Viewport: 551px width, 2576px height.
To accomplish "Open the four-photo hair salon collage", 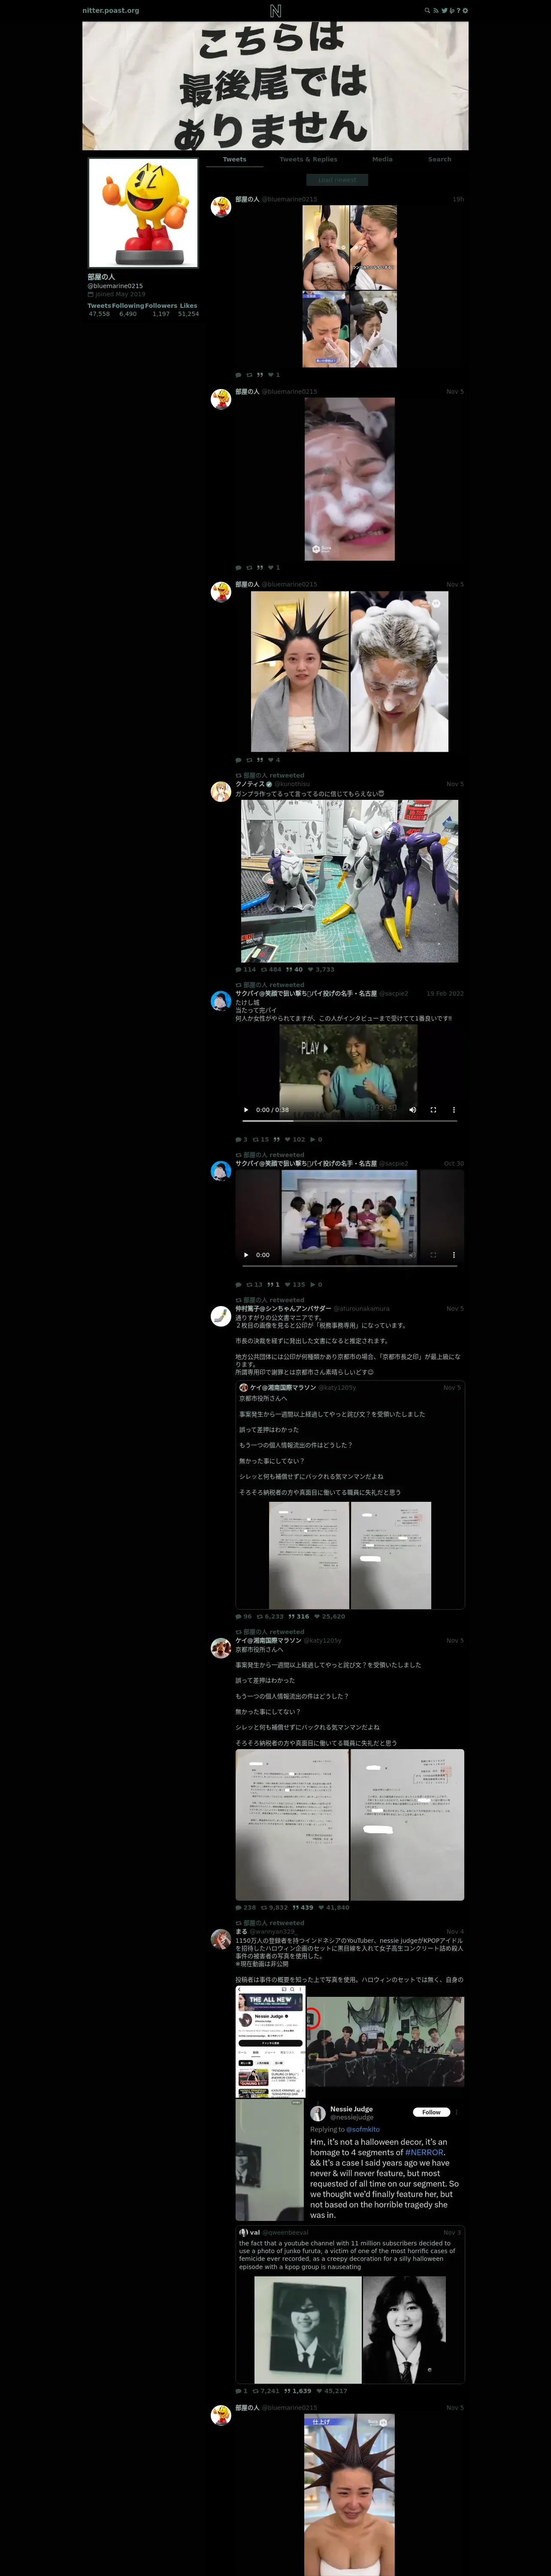I will (350, 287).
